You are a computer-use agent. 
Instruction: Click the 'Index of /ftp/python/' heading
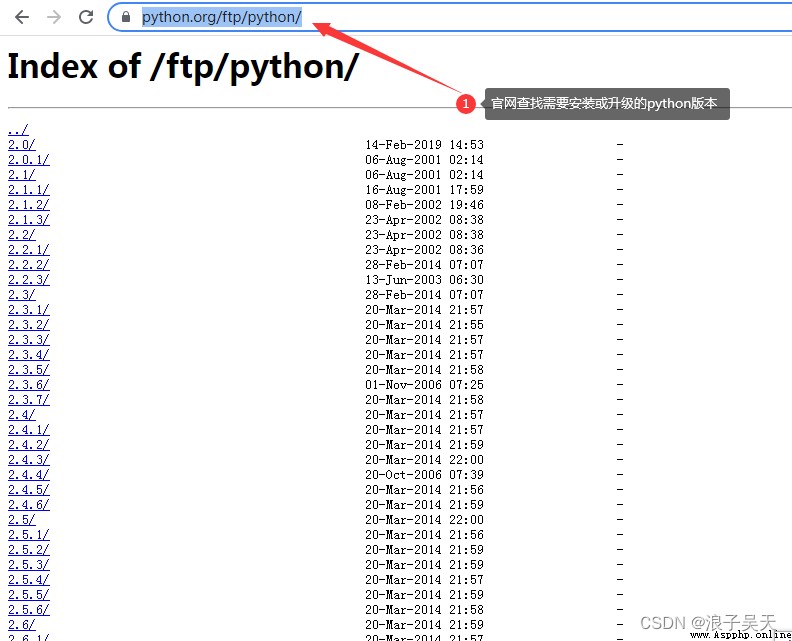click(183, 67)
